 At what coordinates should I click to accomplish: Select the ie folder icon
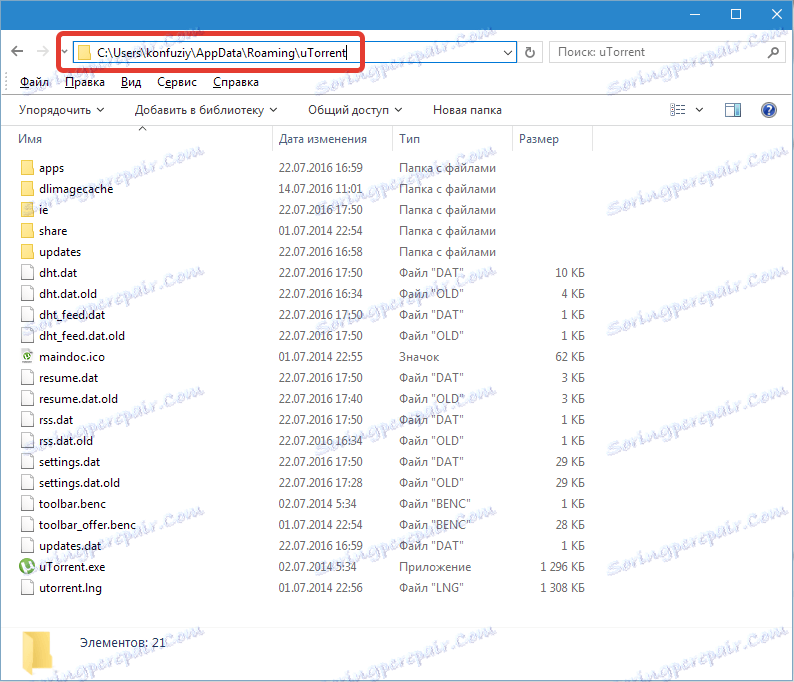click(x=27, y=210)
